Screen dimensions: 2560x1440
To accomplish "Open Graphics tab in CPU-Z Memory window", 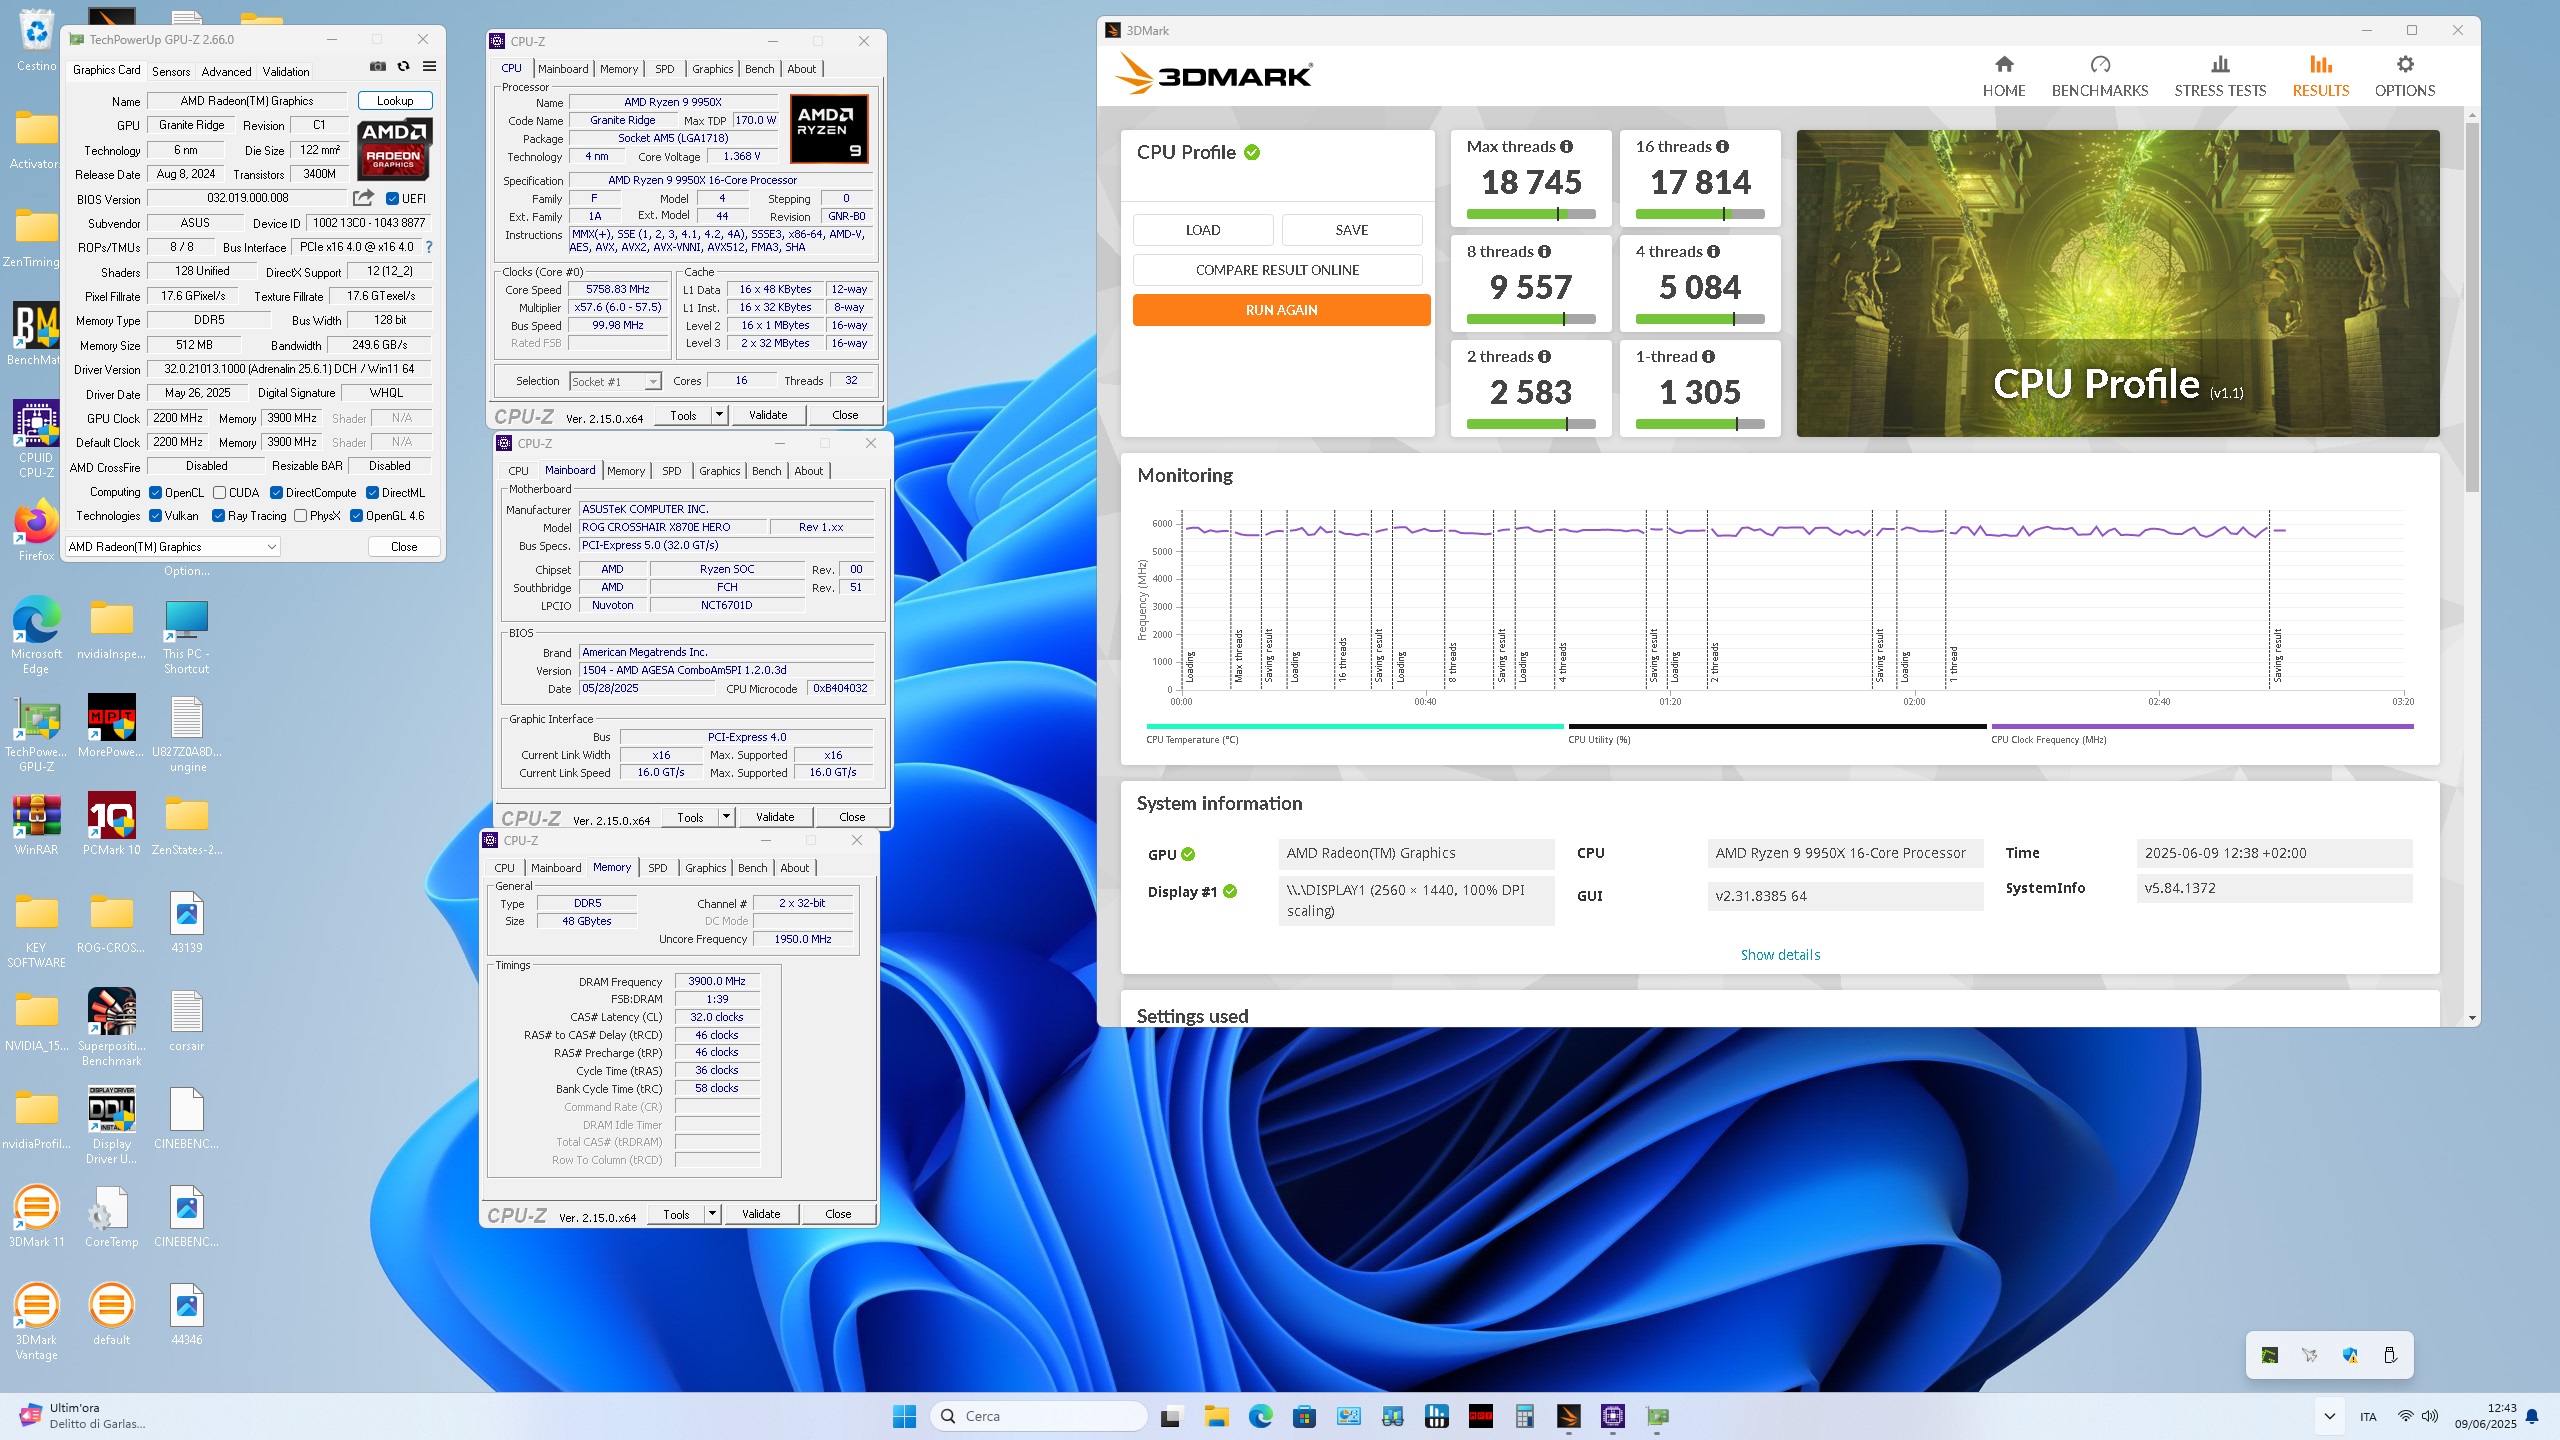I will [x=705, y=868].
